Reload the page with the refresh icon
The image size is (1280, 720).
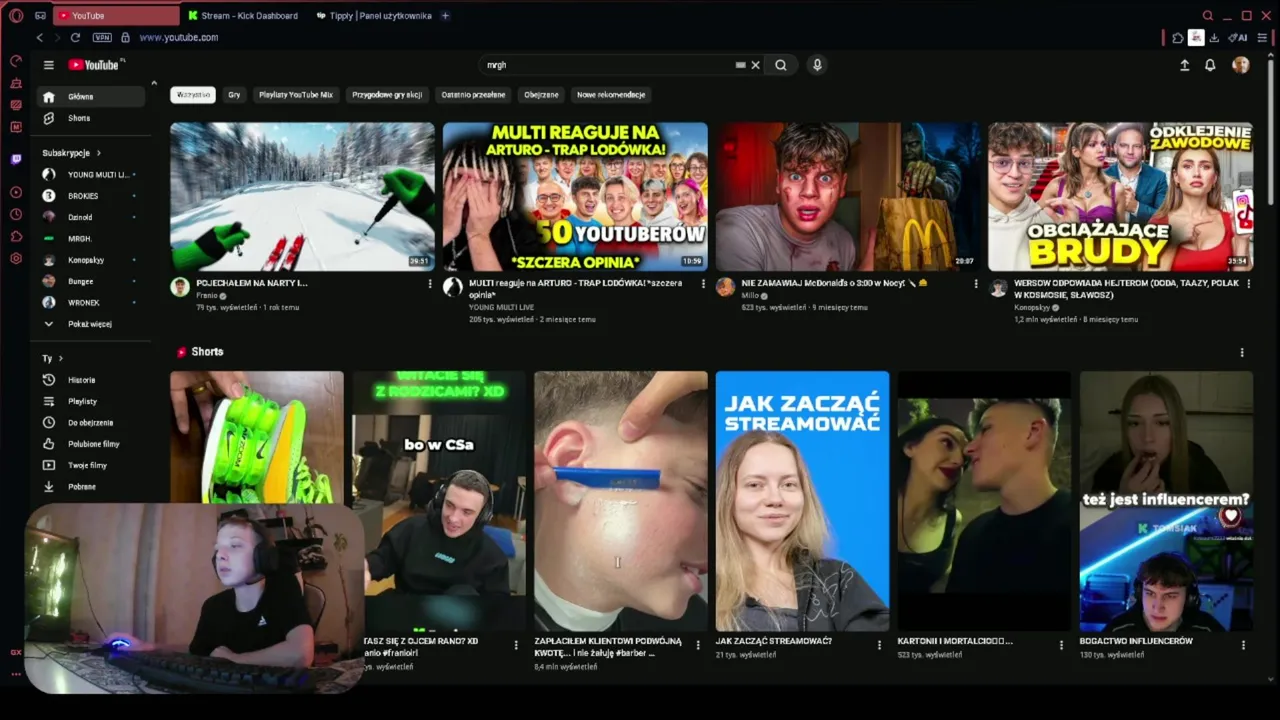click(75, 38)
